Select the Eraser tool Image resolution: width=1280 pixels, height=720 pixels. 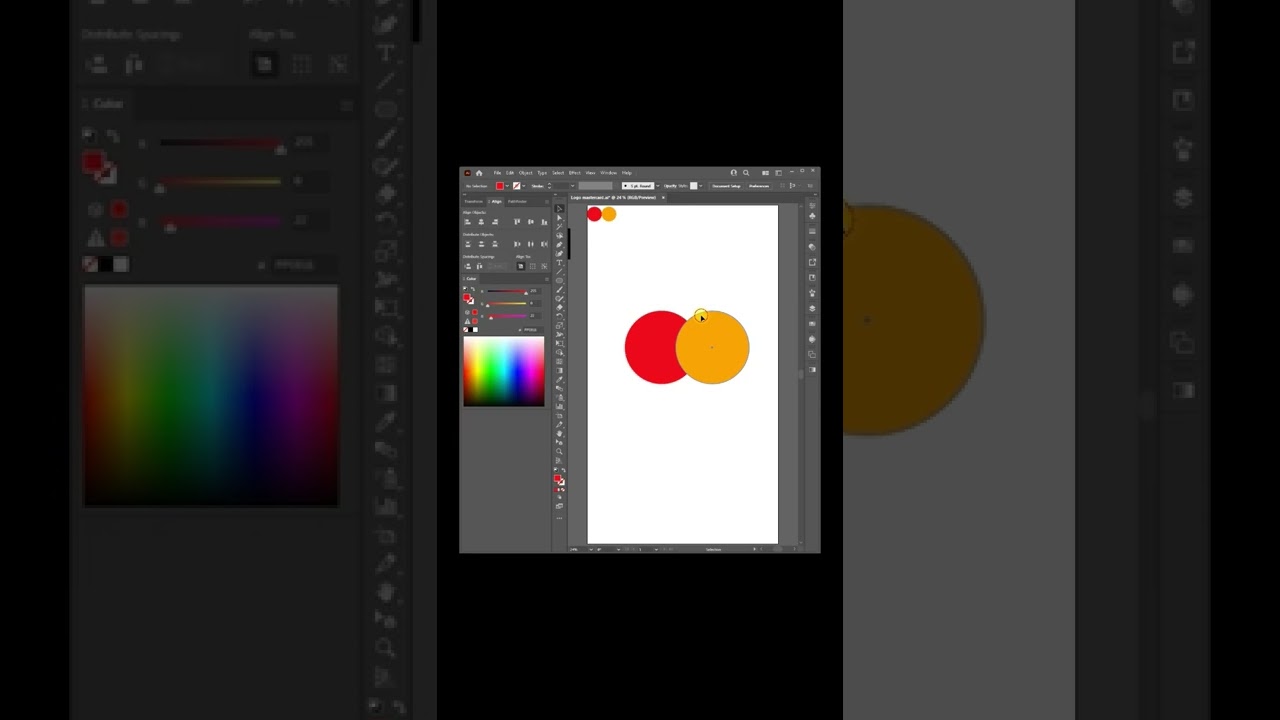click(559, 308)
